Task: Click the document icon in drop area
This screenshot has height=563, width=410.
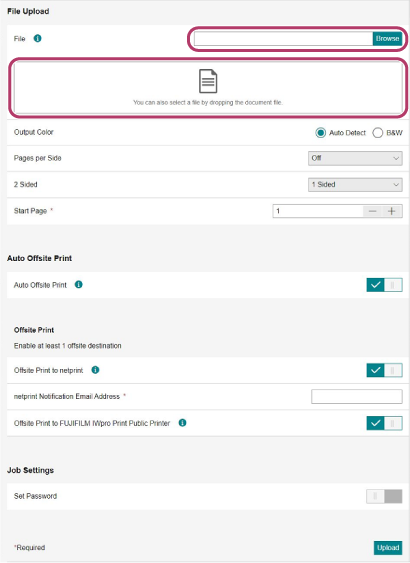Action: coord(208,81)
